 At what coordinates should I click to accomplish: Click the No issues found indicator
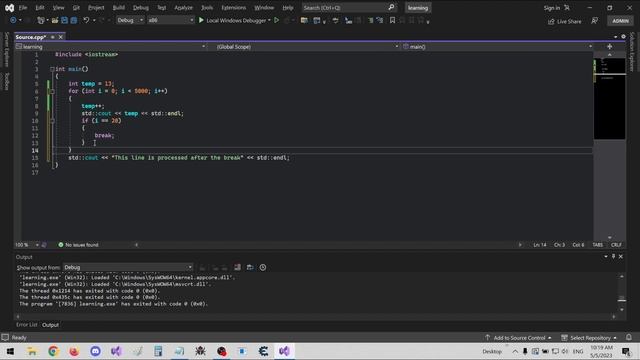point(78,245)
